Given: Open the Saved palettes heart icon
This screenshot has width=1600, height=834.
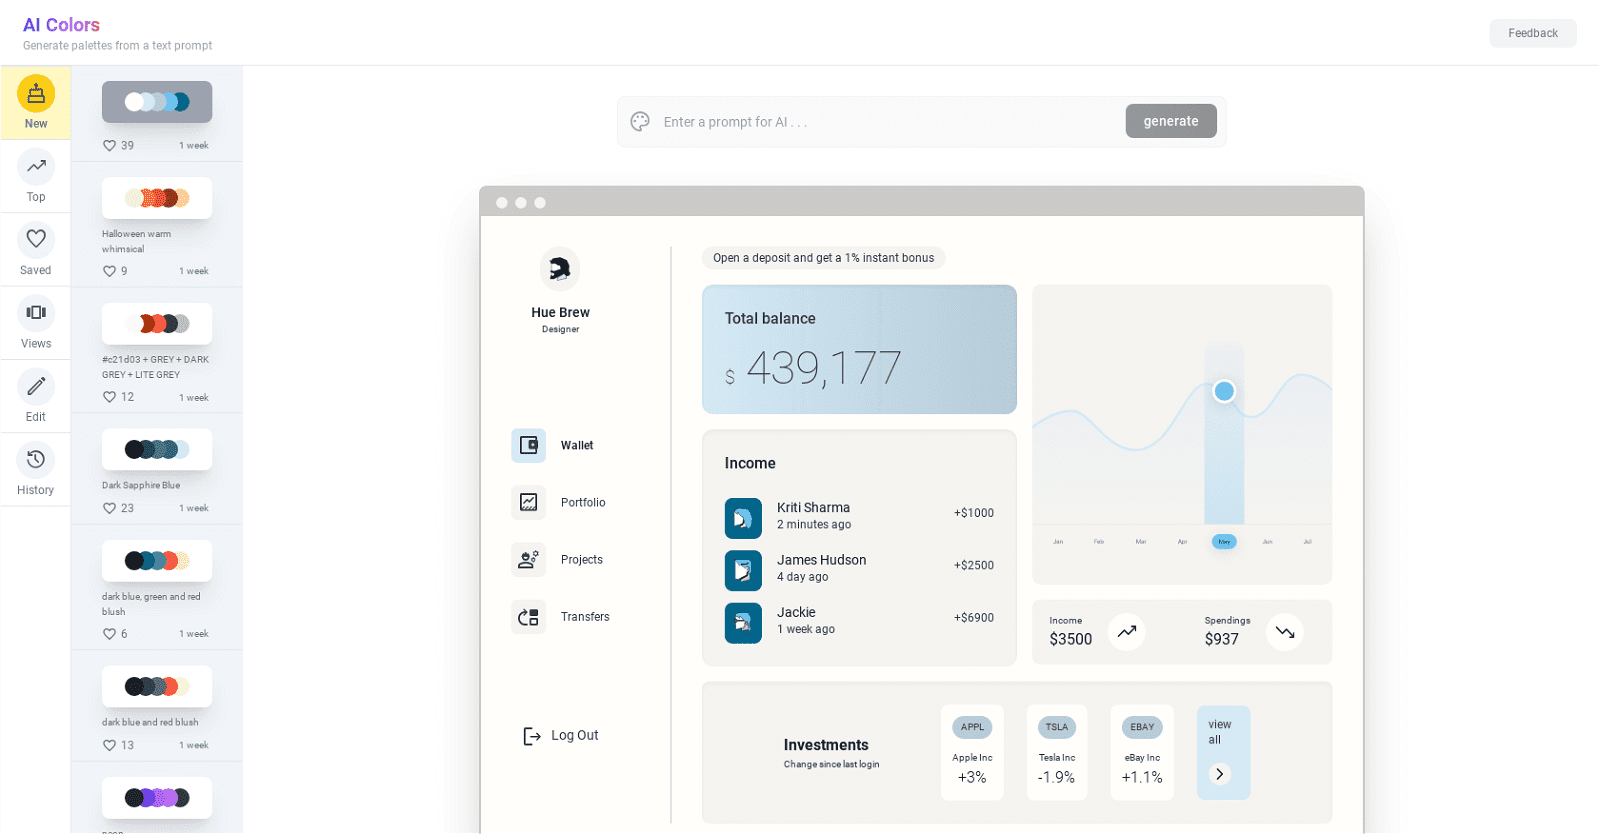Looking at the screenshot, I should coord(36,239).
